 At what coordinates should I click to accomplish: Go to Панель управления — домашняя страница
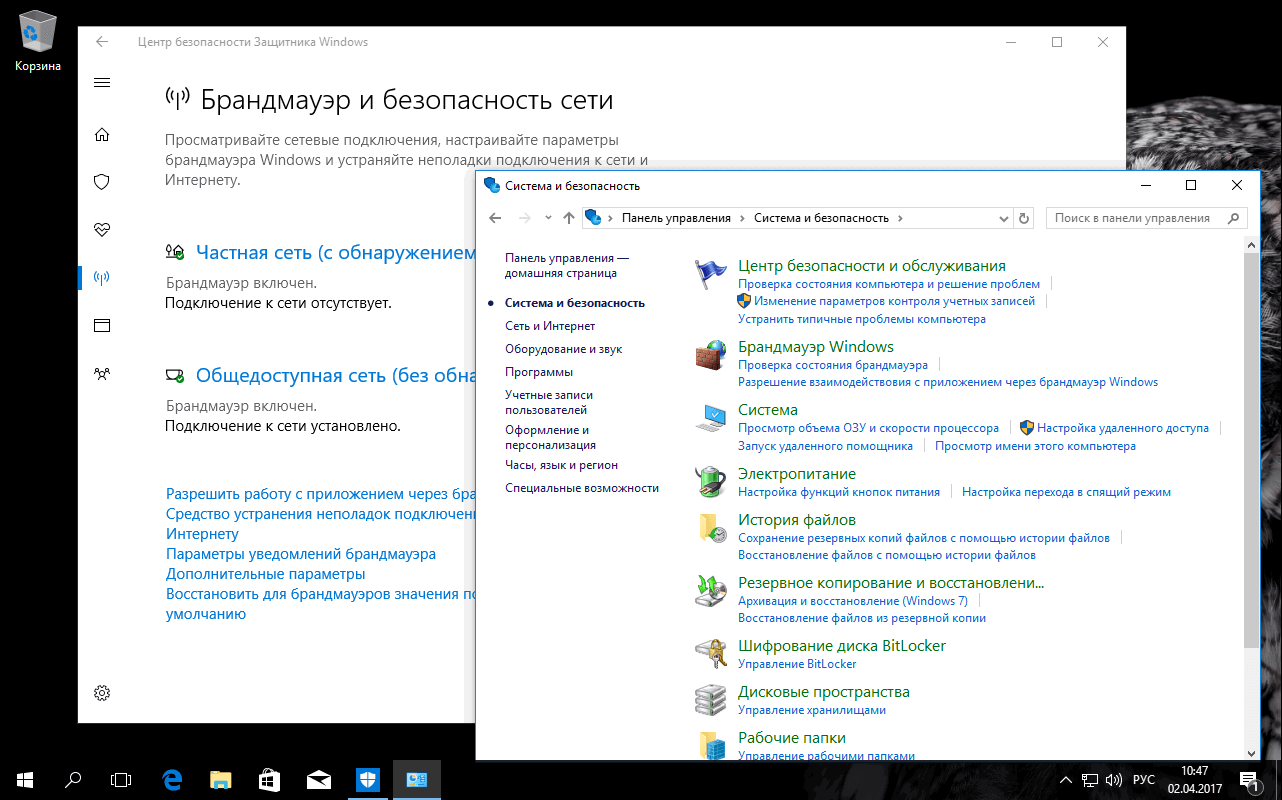[x=567, y=265]
